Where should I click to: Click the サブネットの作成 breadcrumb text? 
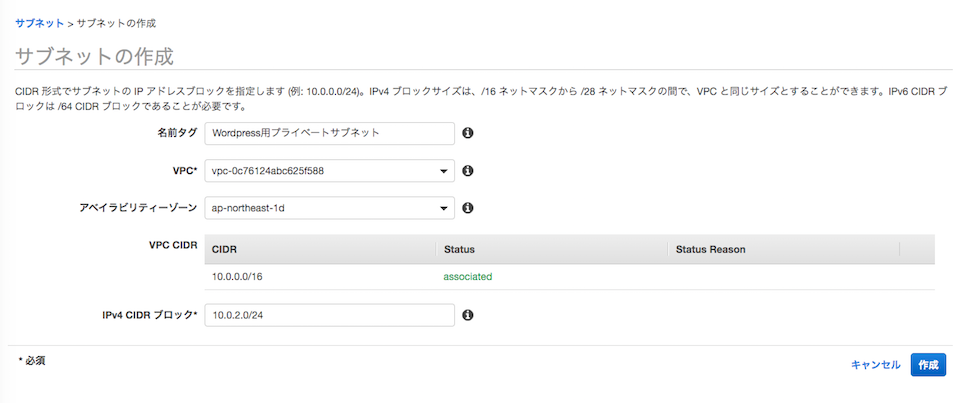[116, 23]
